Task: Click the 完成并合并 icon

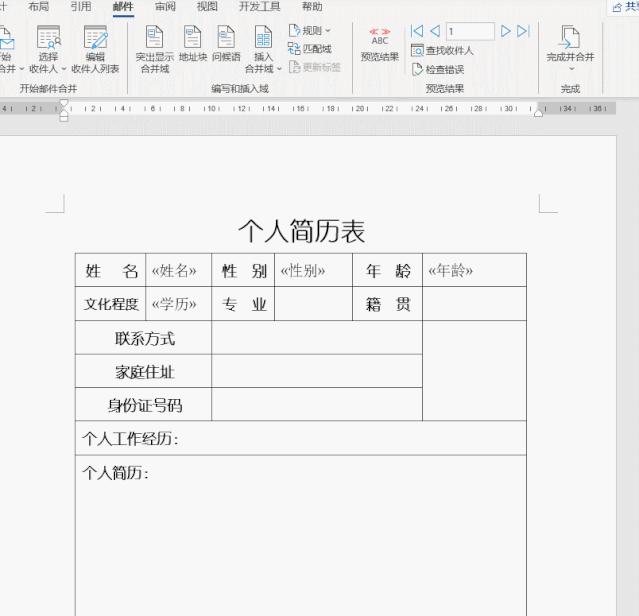Action: (x=570, y=37)
